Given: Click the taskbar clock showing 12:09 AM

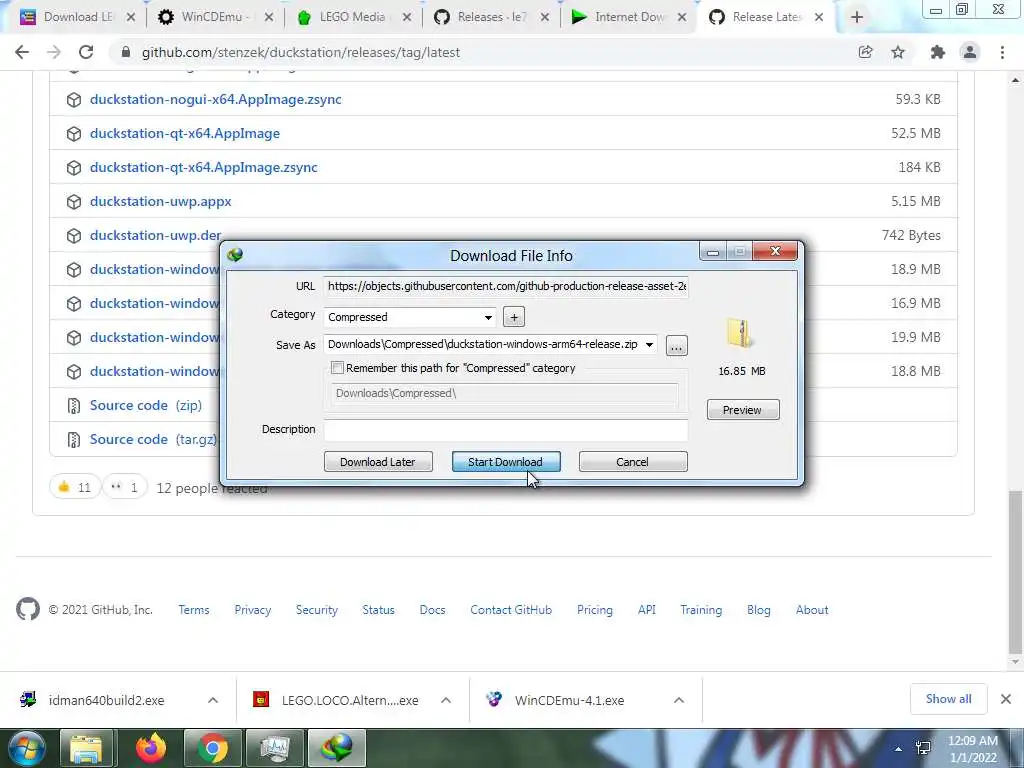Looking at the screenshot, I should [x=972, y=749].
